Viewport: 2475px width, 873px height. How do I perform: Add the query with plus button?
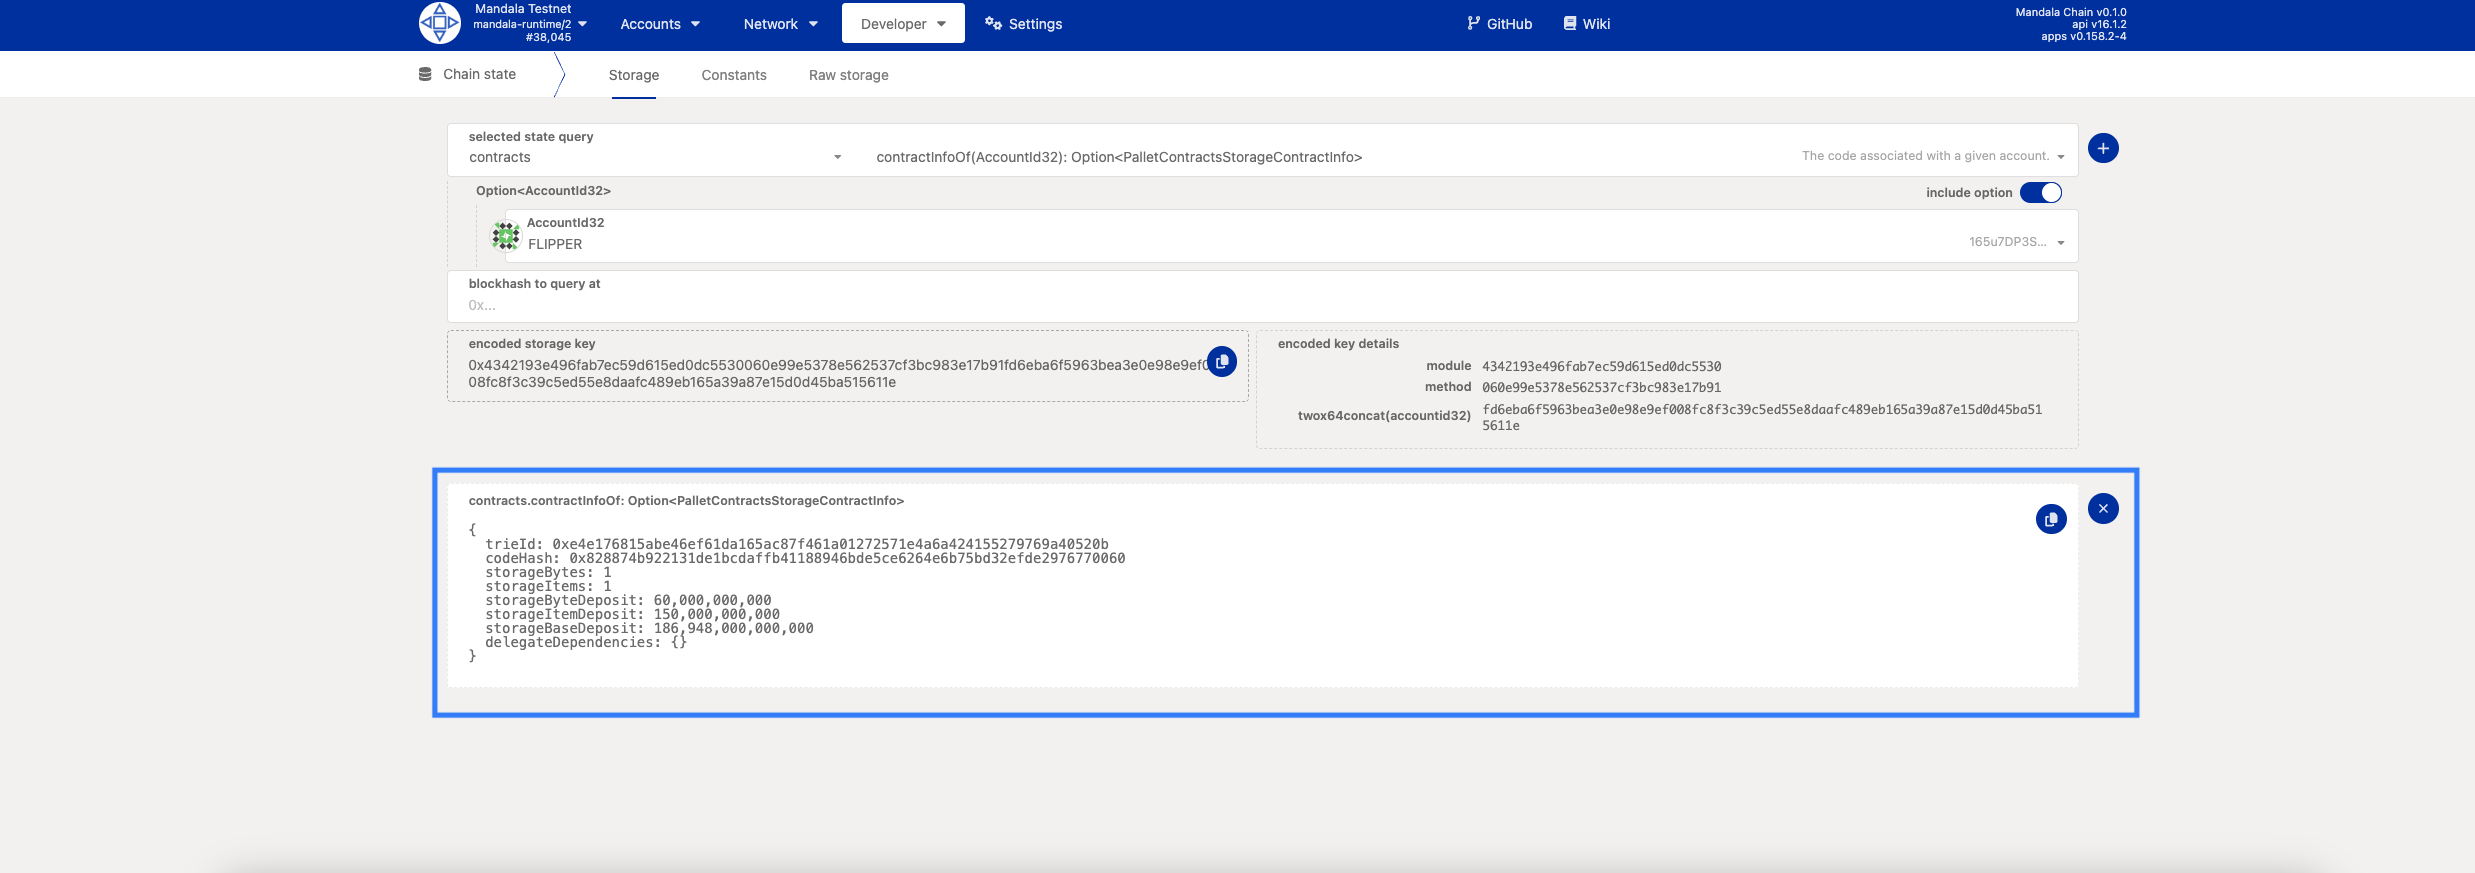tap(2103, 148)
